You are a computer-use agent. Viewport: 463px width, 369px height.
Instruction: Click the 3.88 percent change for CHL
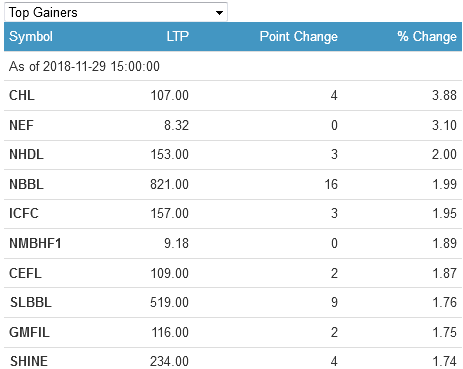pyautogui.click(x=444, y=96)
